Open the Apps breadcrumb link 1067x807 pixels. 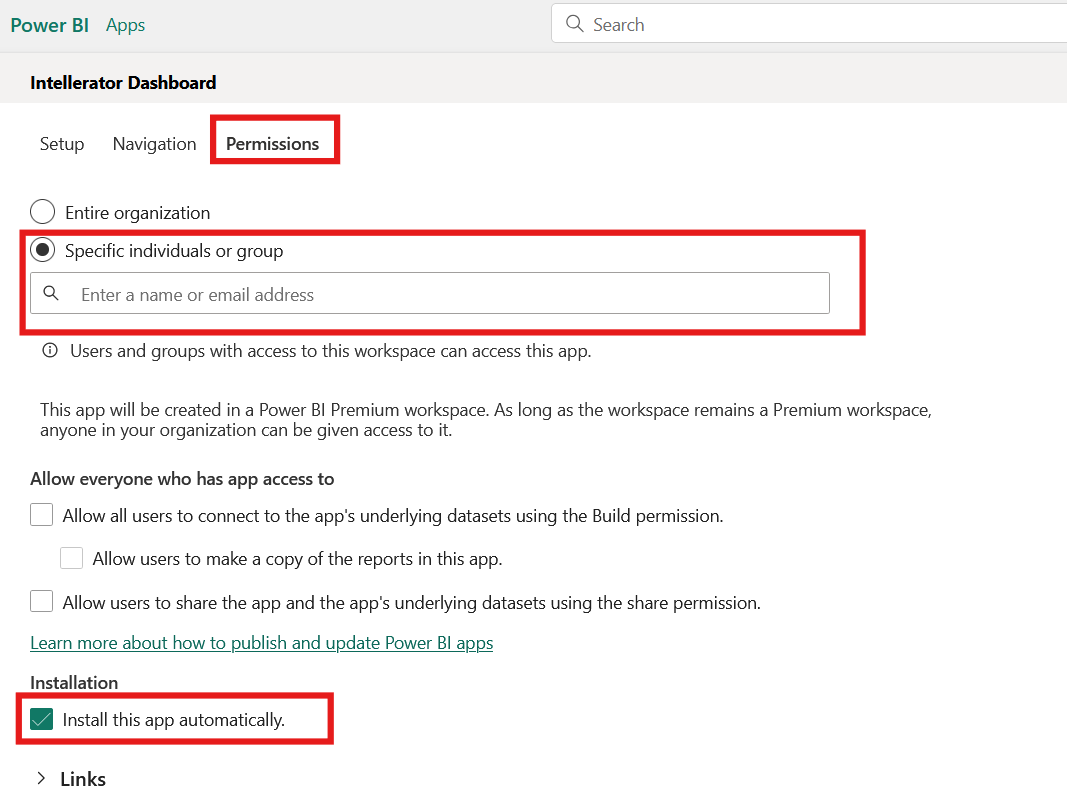click(126, 25)
